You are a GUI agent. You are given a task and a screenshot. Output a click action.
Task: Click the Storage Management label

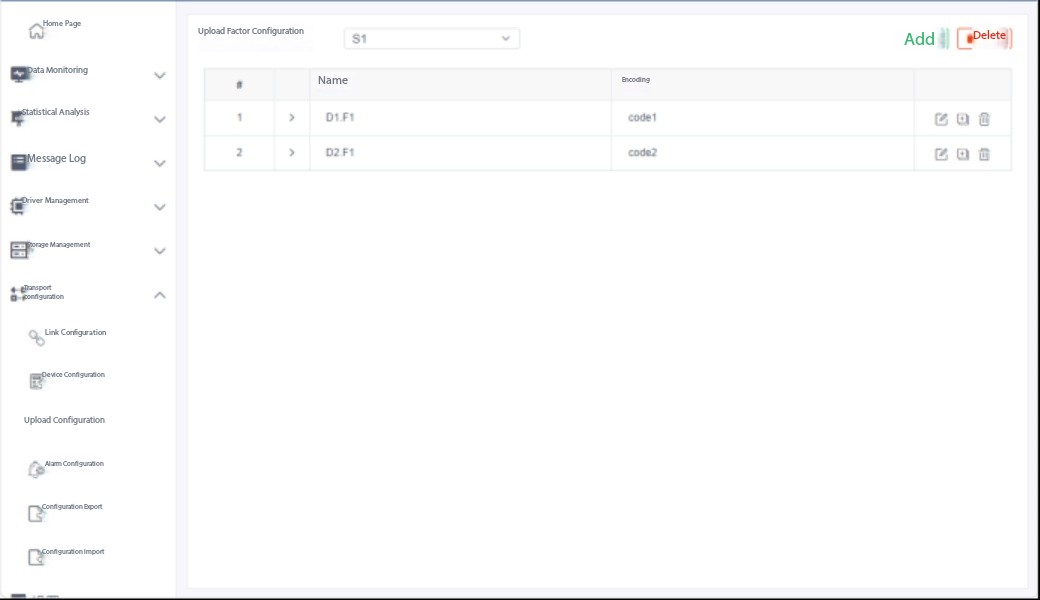(x=58, y=245)
